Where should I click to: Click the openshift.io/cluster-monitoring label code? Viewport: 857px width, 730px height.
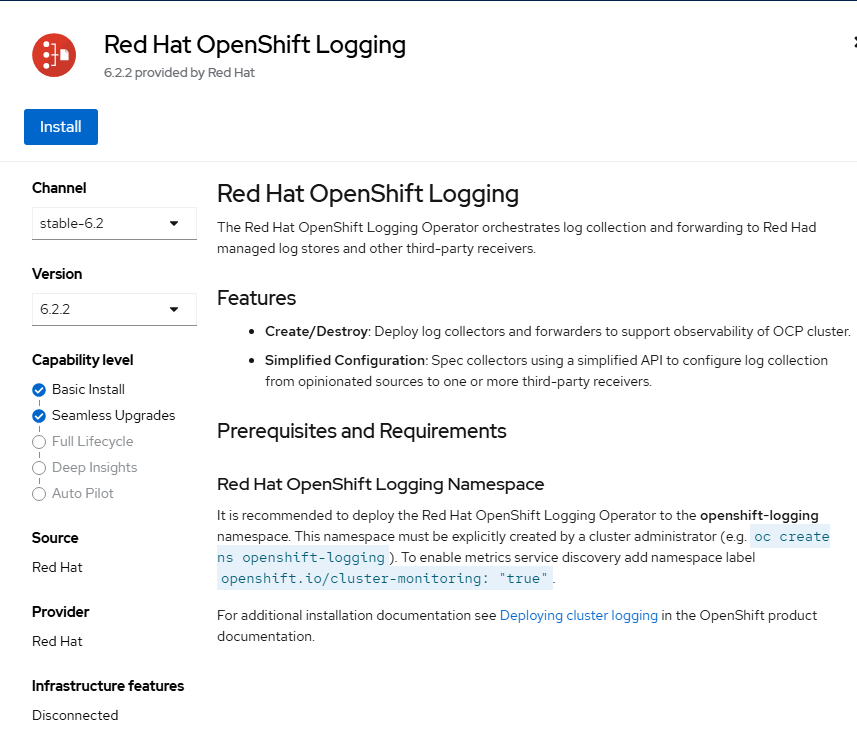point(385,578)
